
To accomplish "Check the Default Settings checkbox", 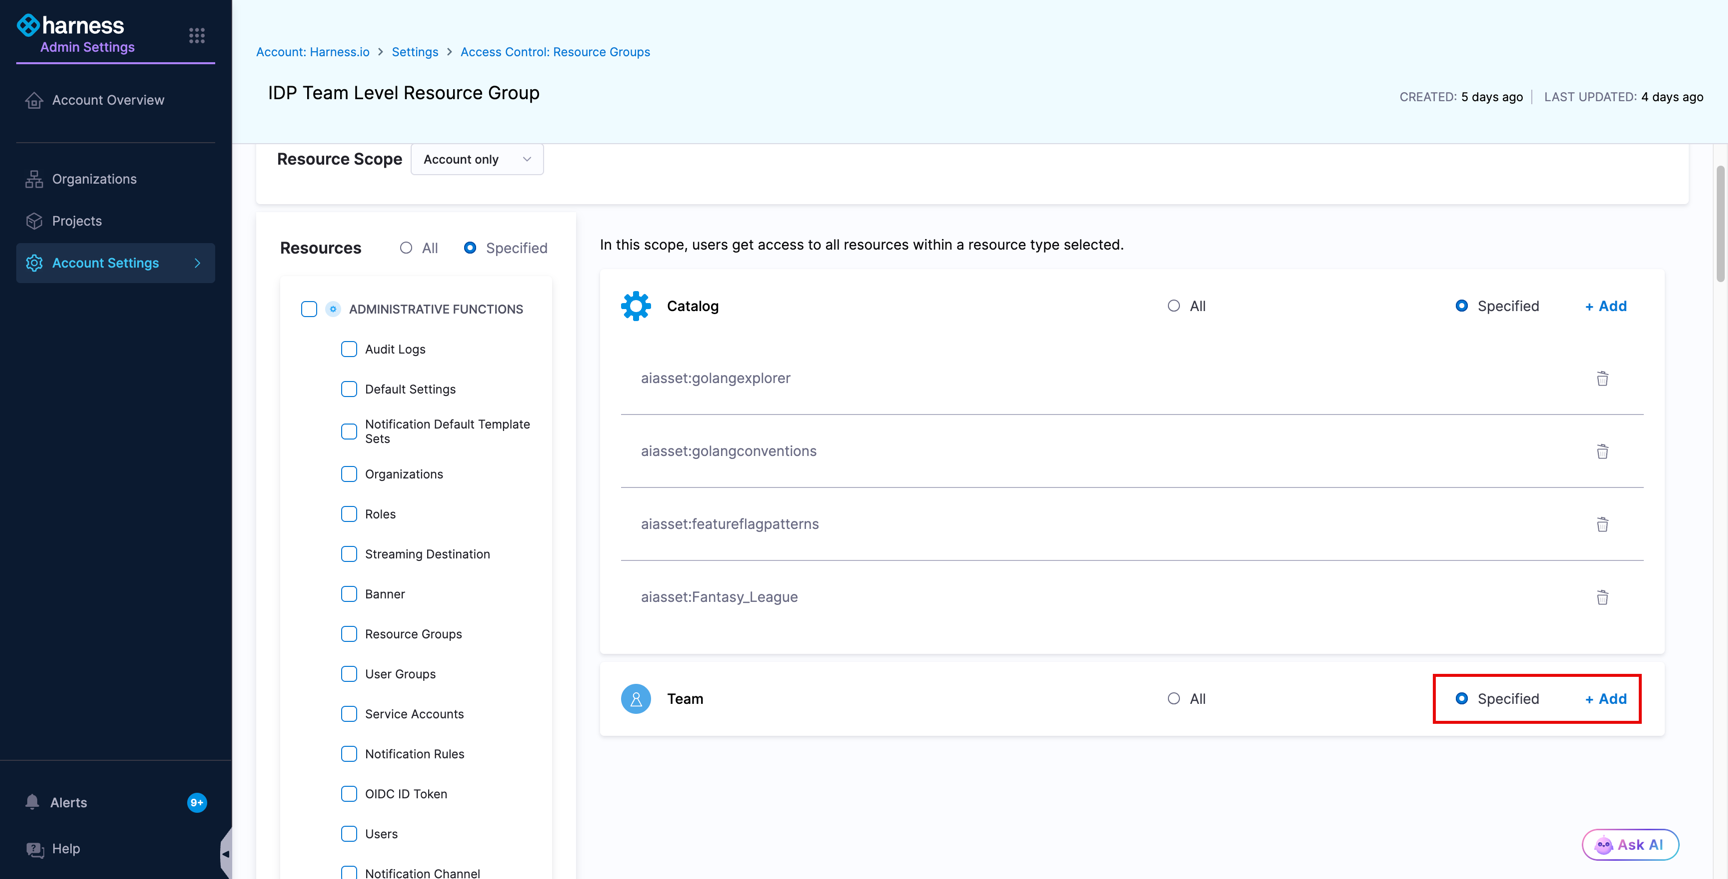I will 349,389.
